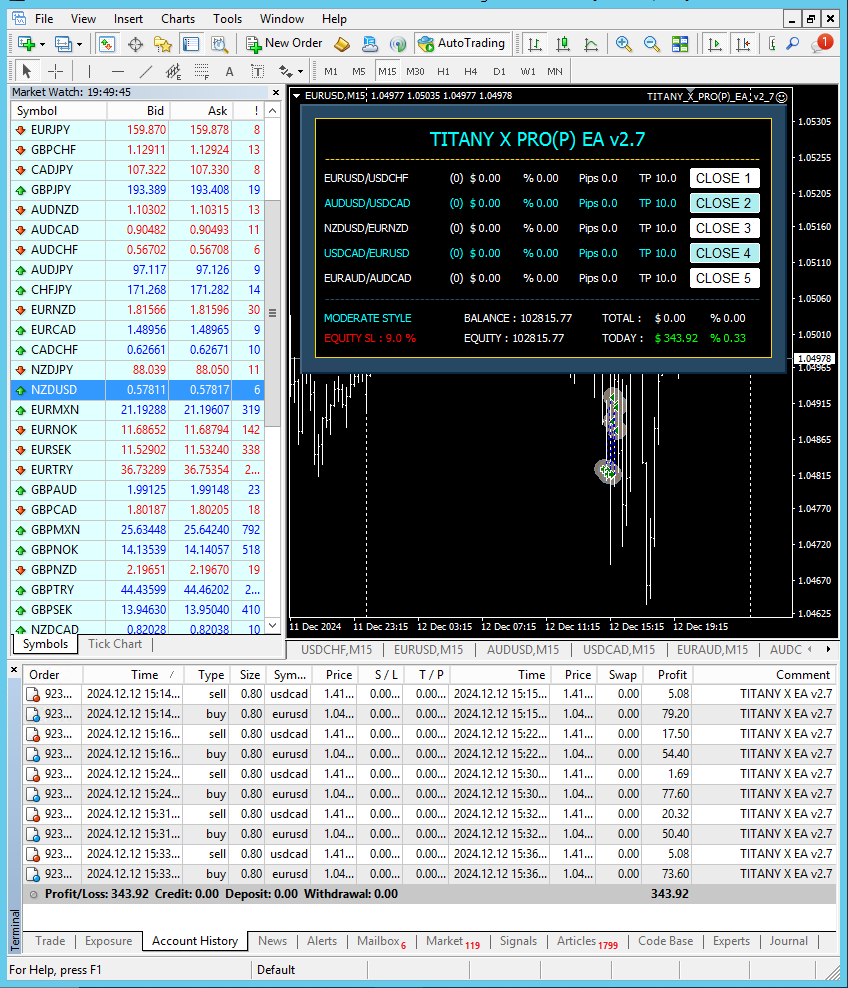Enable the M5 timeframe button

[x=358, y=71]
